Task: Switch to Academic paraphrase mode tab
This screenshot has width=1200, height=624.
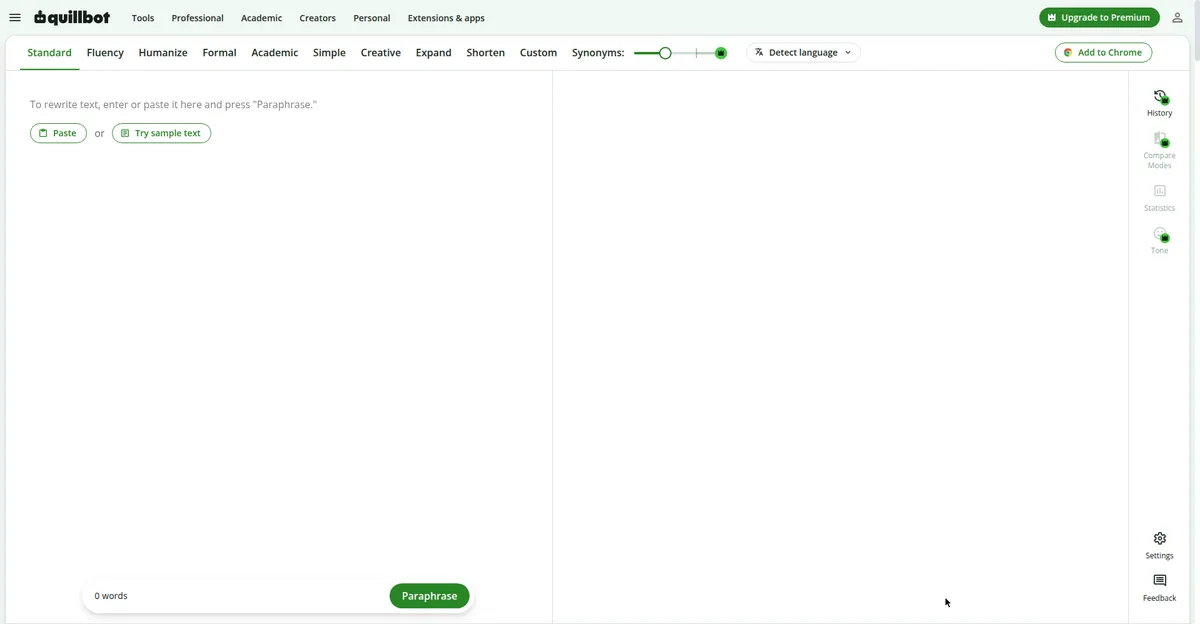Action: (x=275, y=53)
